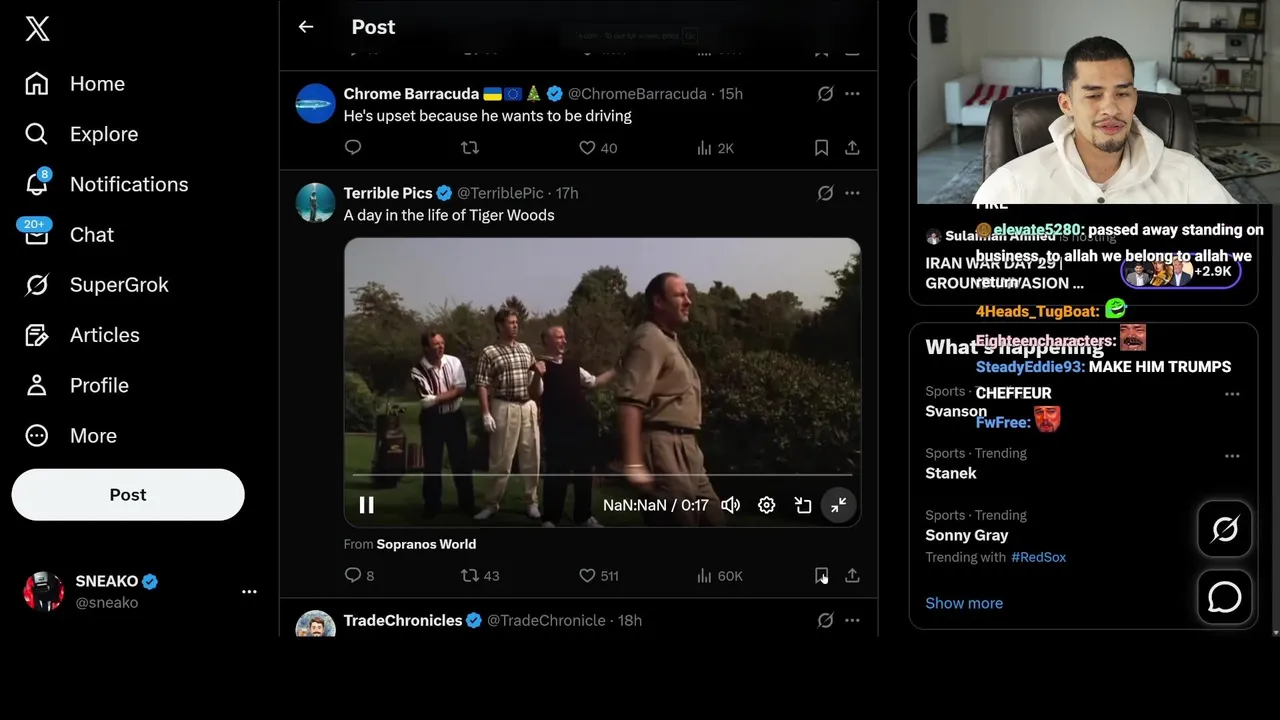Open Stanek trend options dots
Viewport: 1280px width, 720px height.
coord(1232,456)
